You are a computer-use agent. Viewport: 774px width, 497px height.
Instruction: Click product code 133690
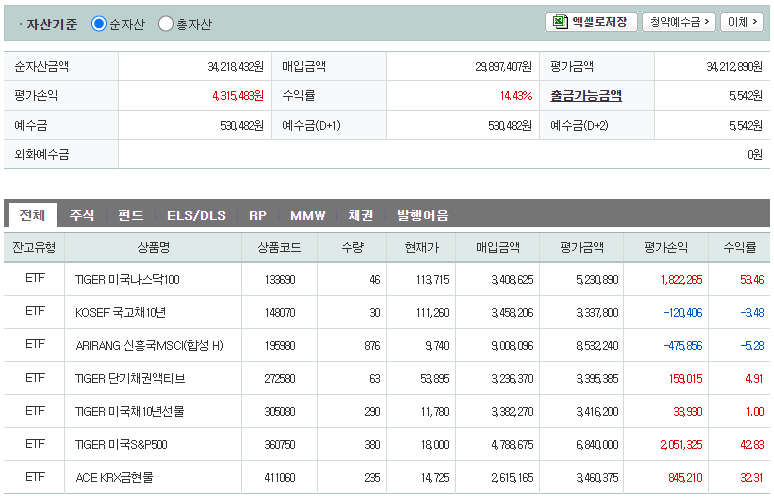click(280, 280)
